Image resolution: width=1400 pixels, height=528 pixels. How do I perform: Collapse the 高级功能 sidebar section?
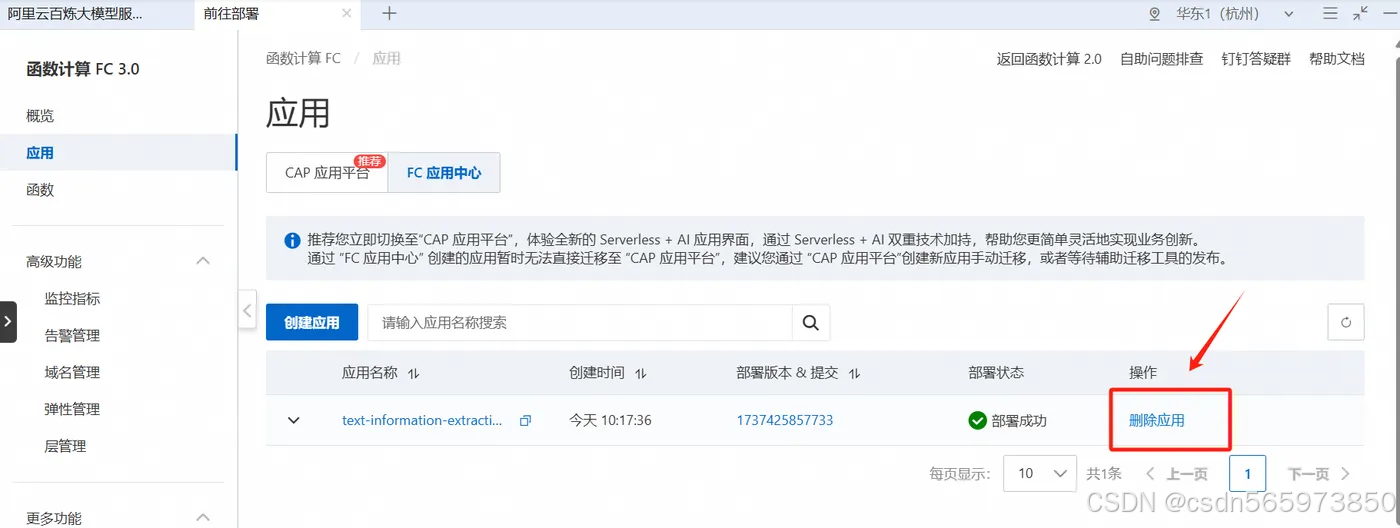pos(203,261)
